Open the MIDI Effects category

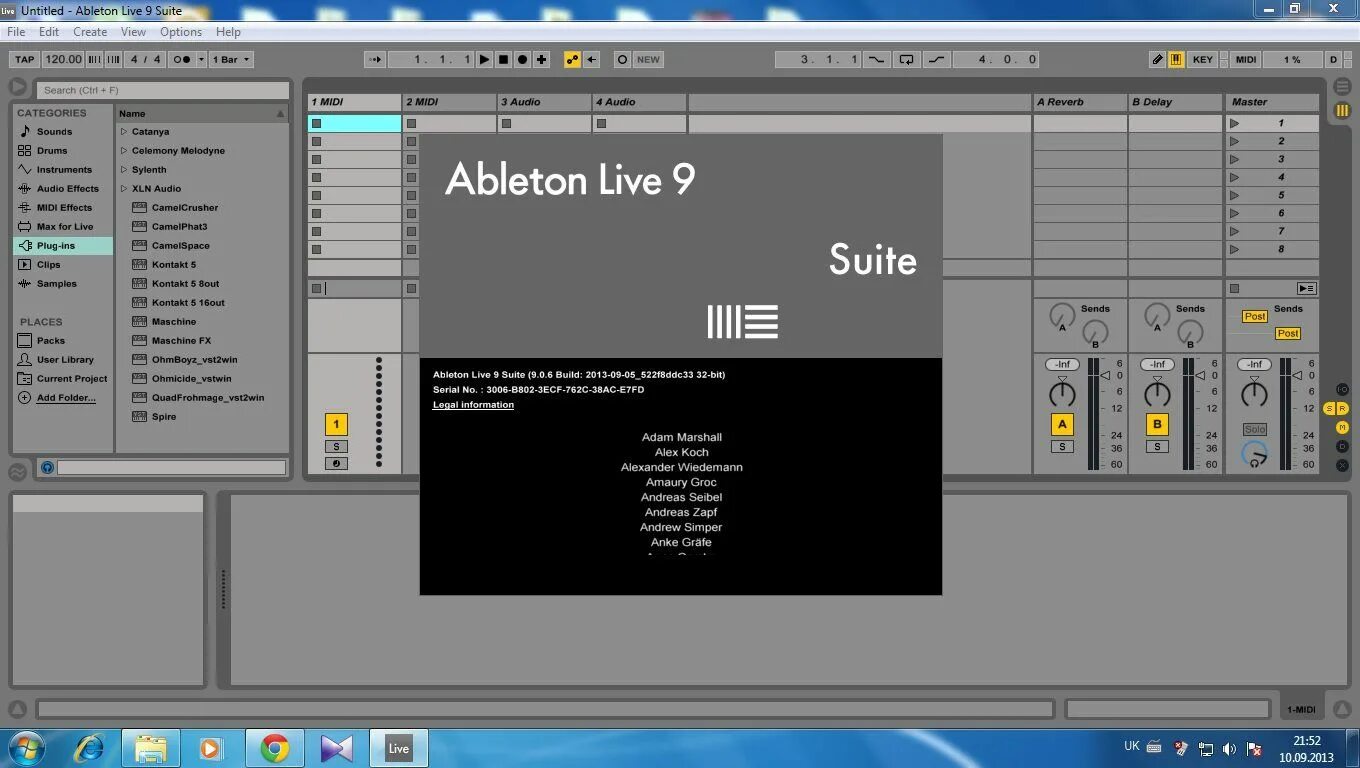click(x=64, y=207)
